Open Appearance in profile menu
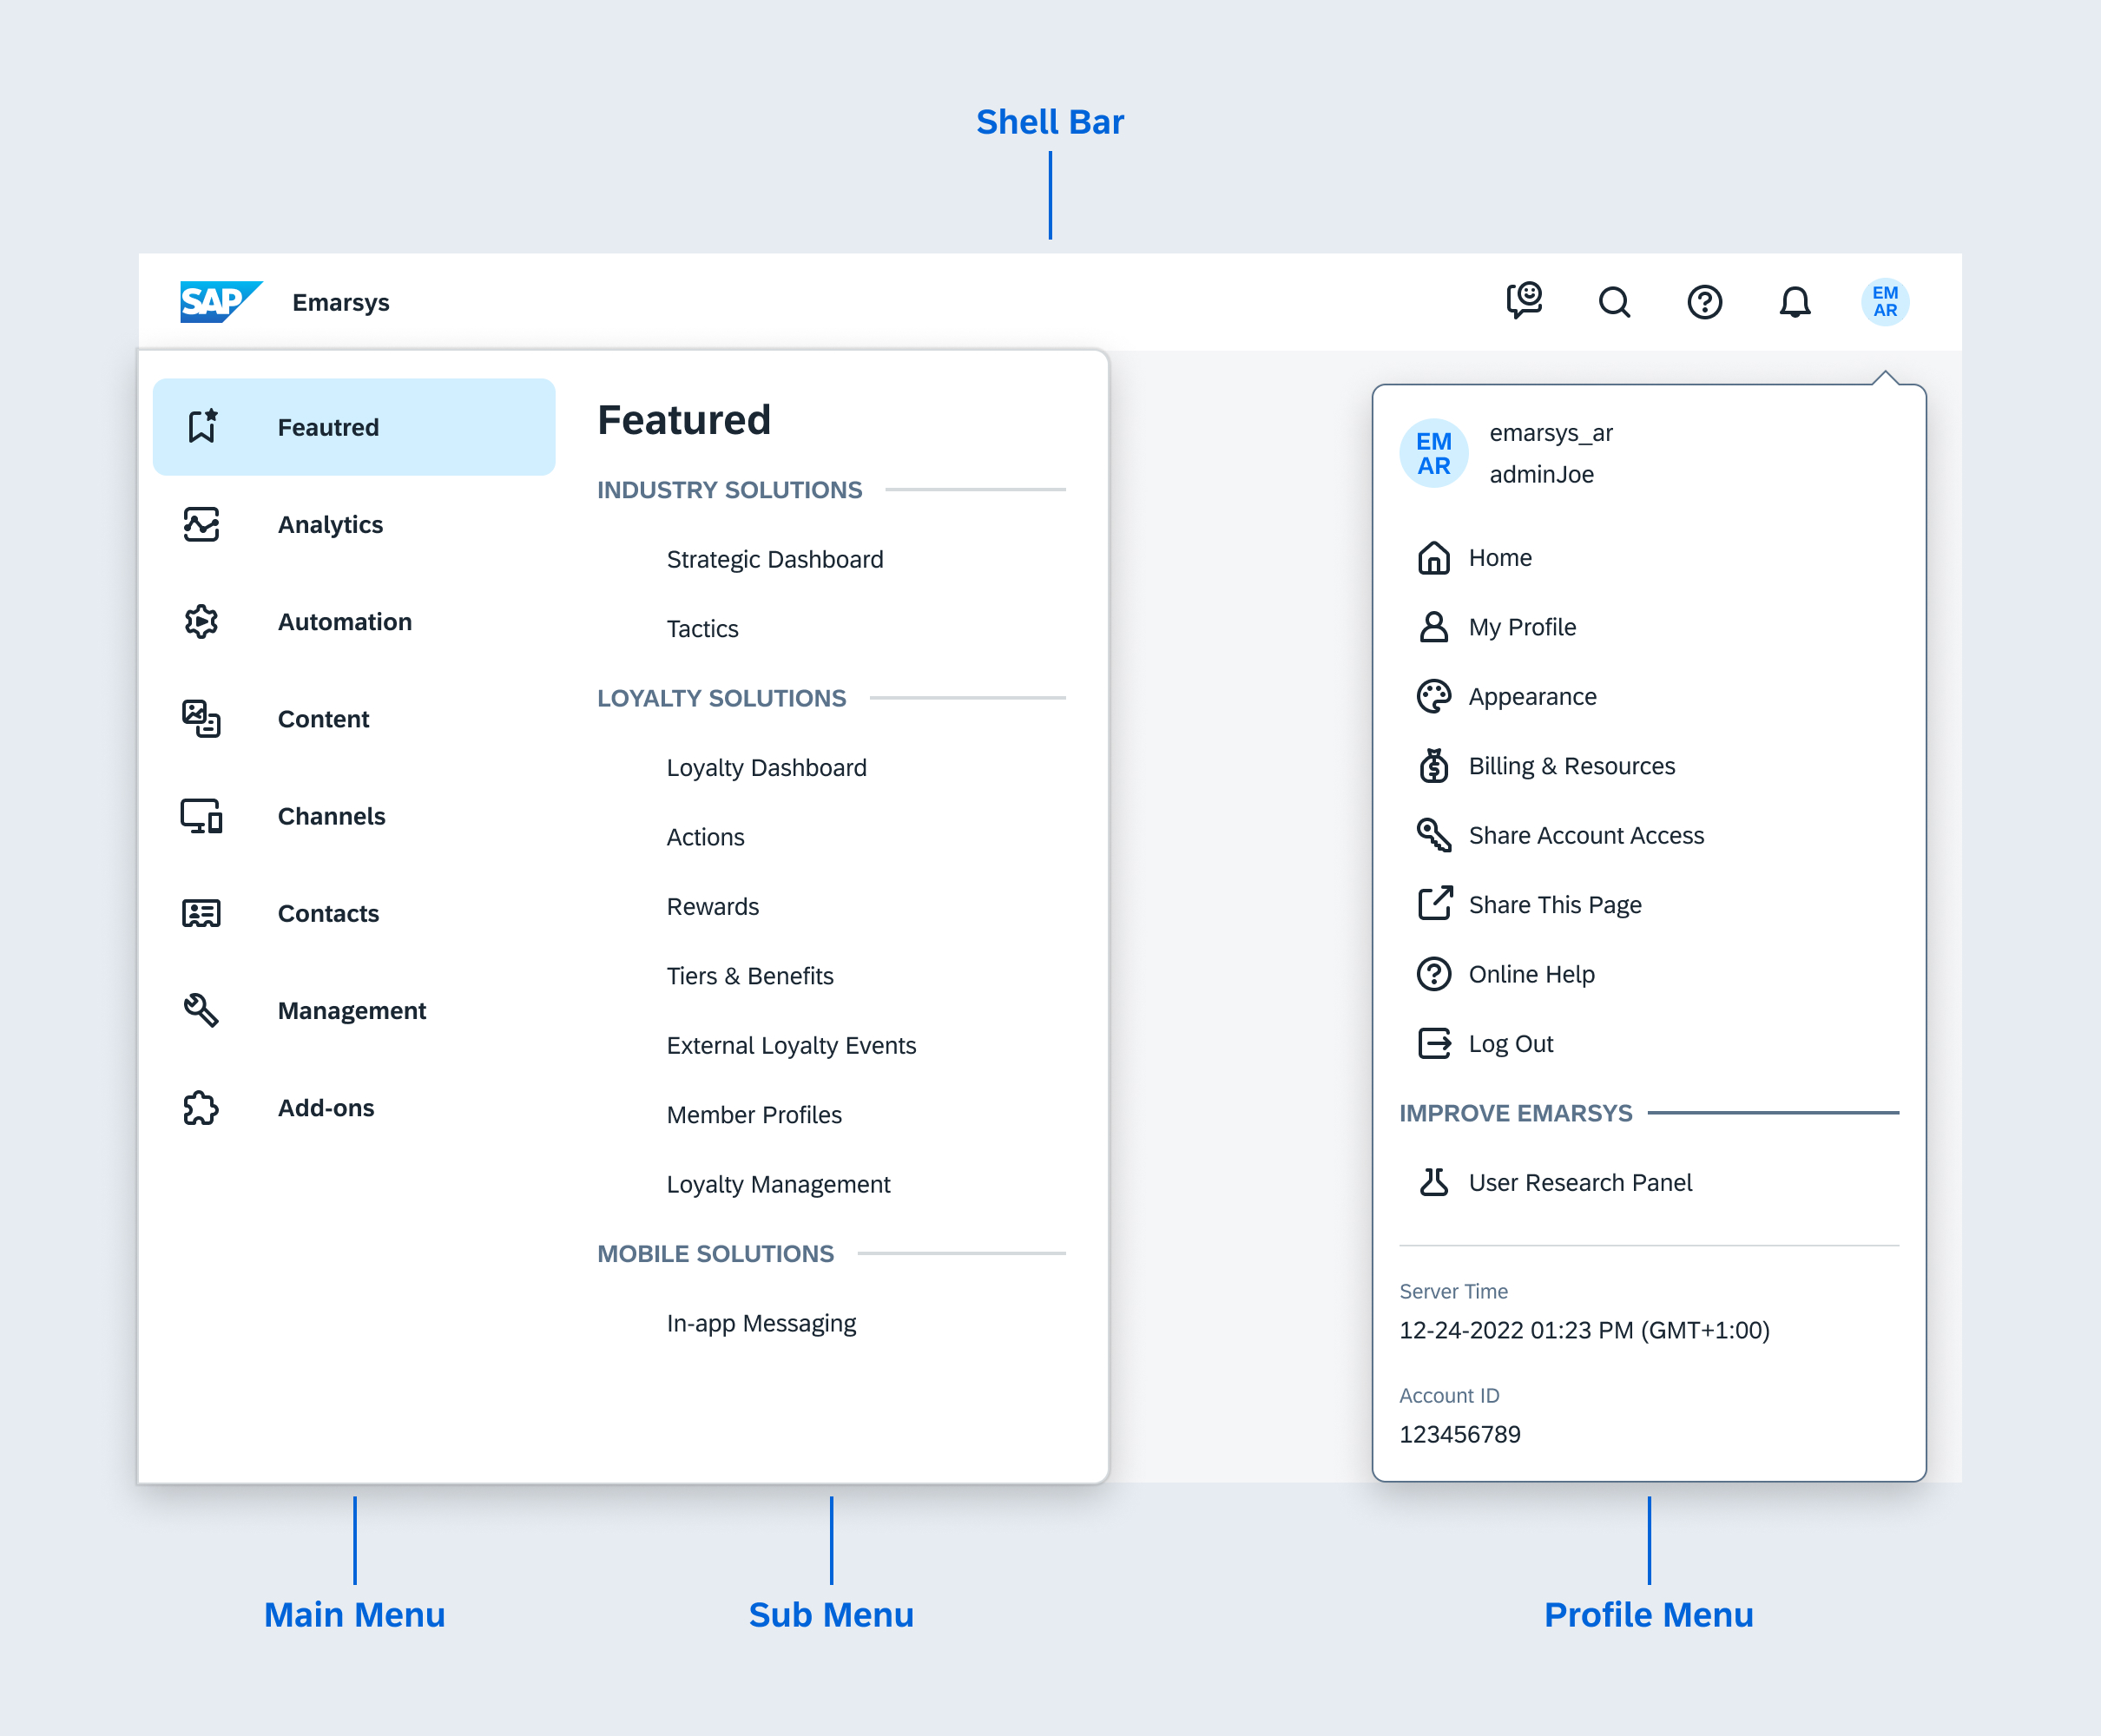Screen dimensions: 2101x1736 pyautogui.click(x=1531, y=697)
